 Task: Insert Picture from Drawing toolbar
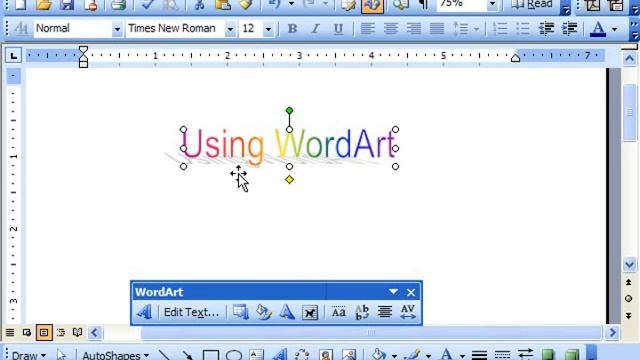(349, 355)
